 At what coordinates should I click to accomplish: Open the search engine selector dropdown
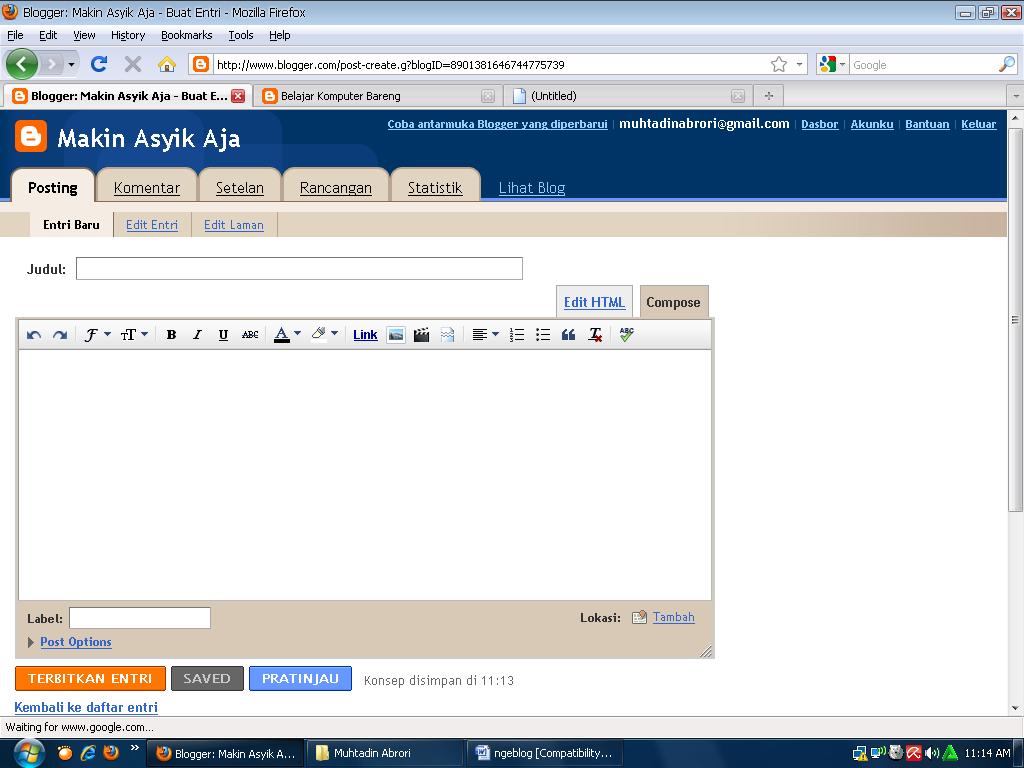[833, 64]
